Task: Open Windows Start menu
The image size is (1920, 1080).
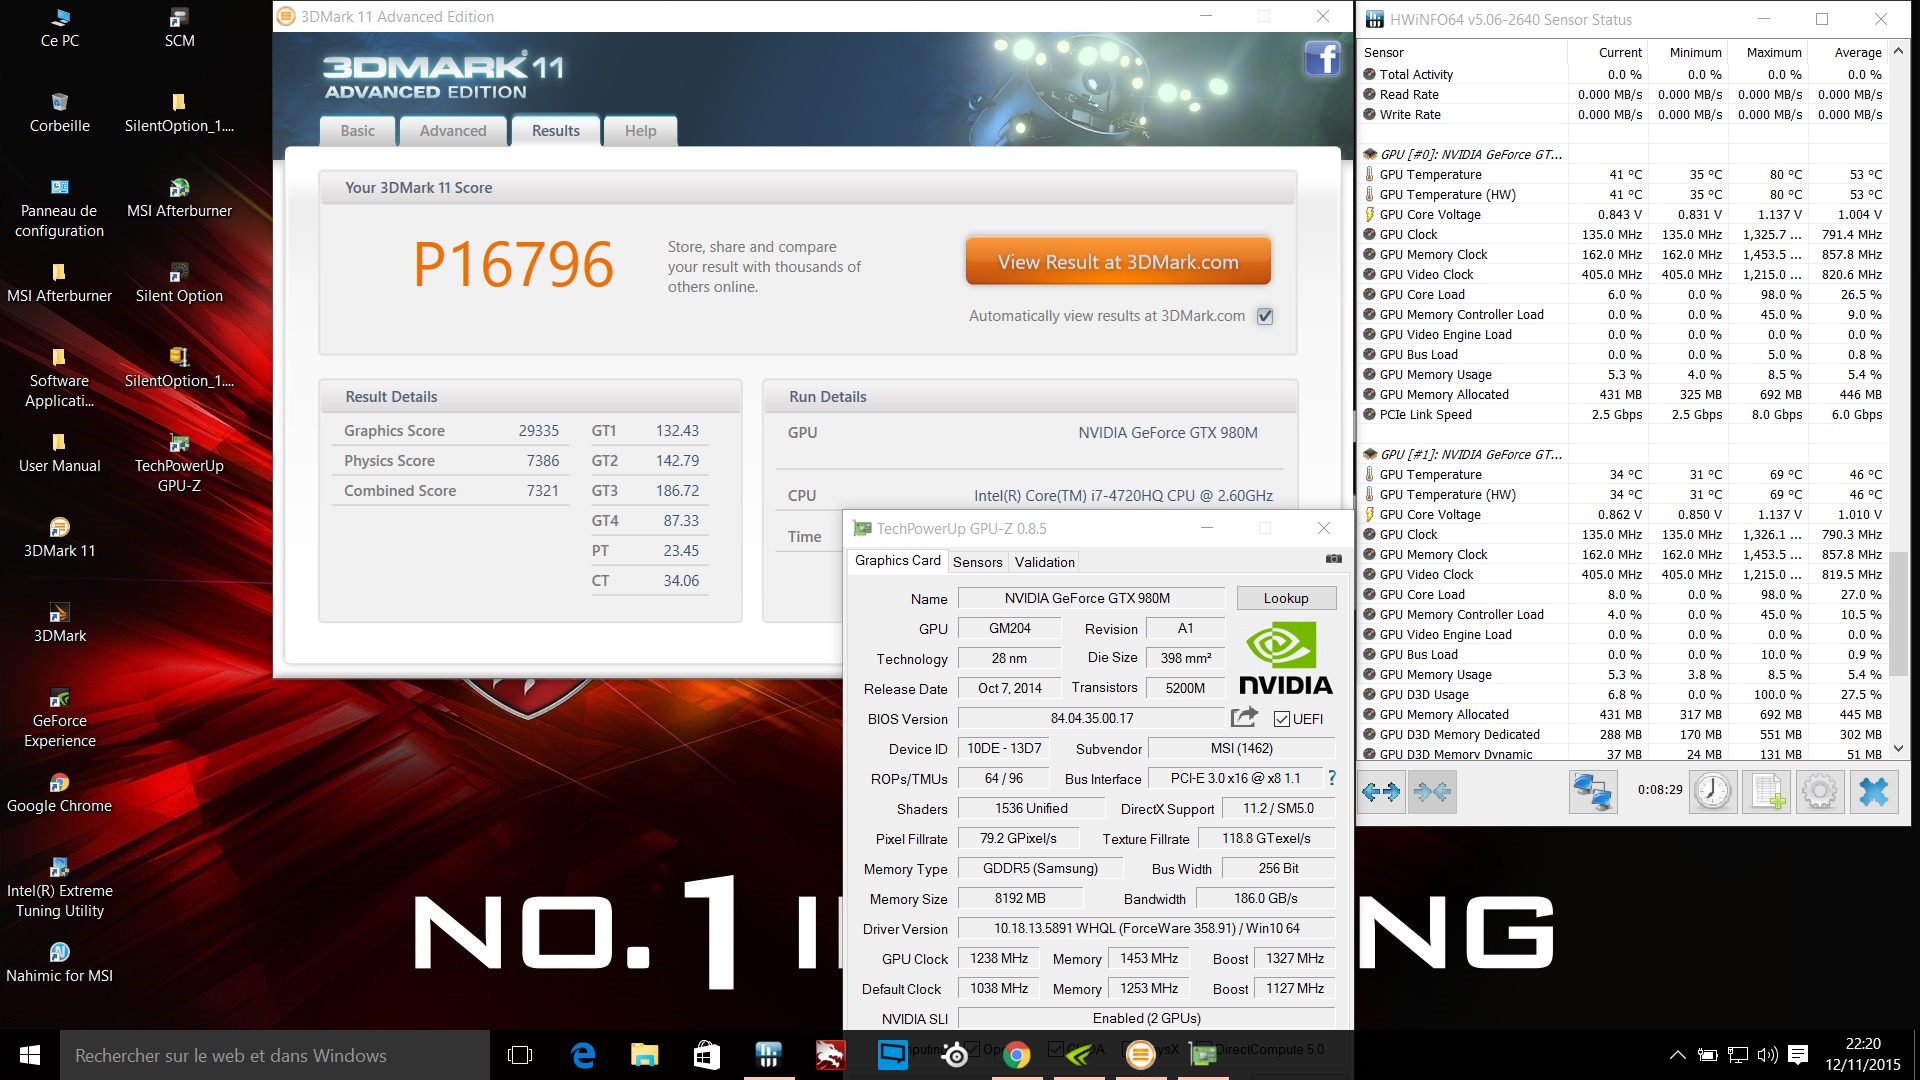Action: [29, 1055]
